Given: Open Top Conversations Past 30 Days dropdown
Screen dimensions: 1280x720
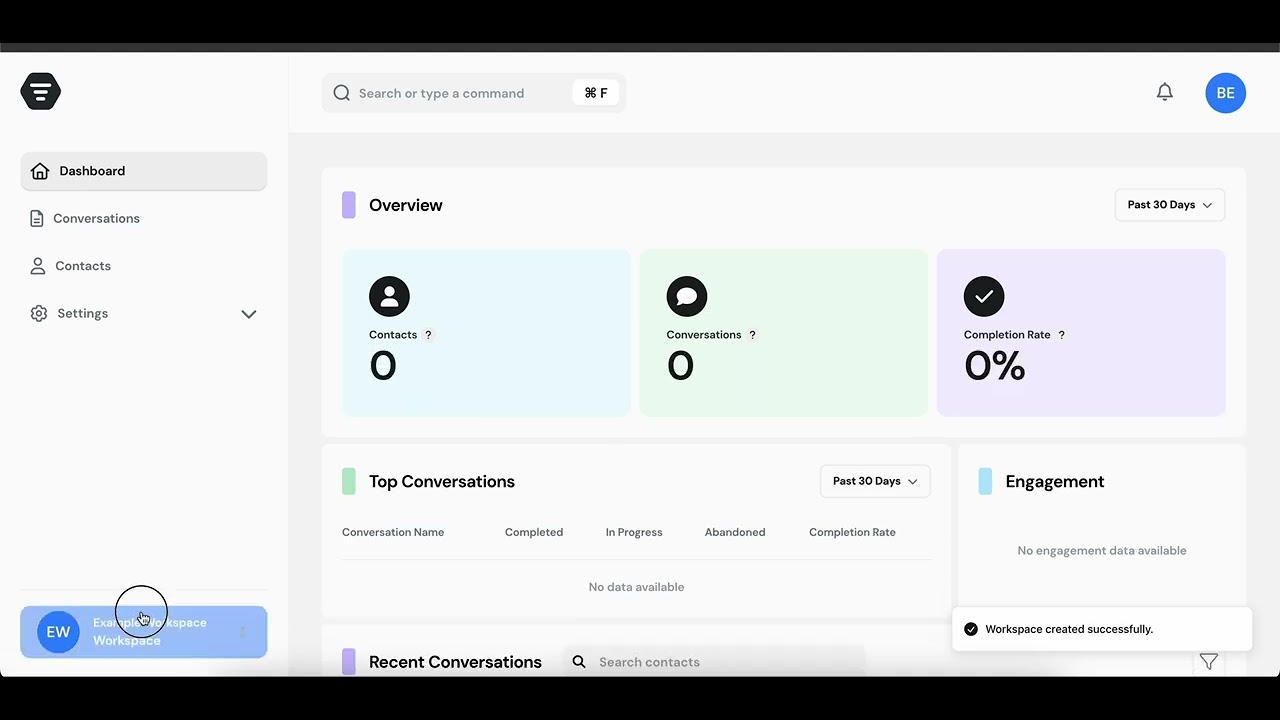Looking at the screenshot, I should (x=875, y=481).
